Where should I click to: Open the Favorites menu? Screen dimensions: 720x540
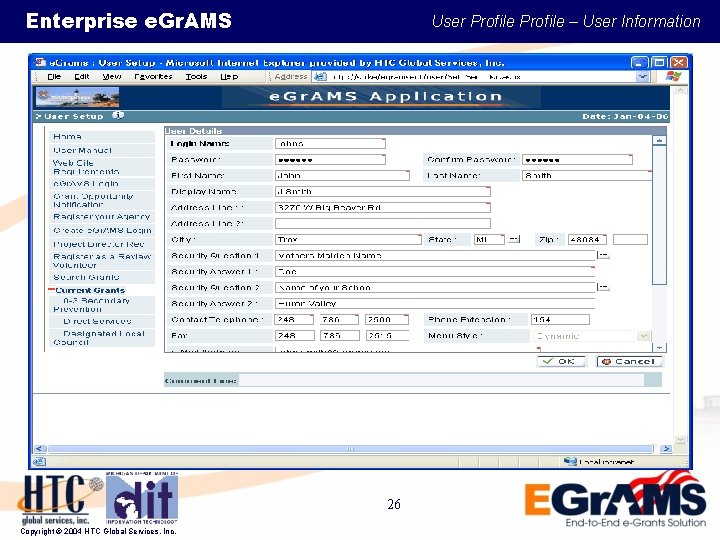point(153,77)
